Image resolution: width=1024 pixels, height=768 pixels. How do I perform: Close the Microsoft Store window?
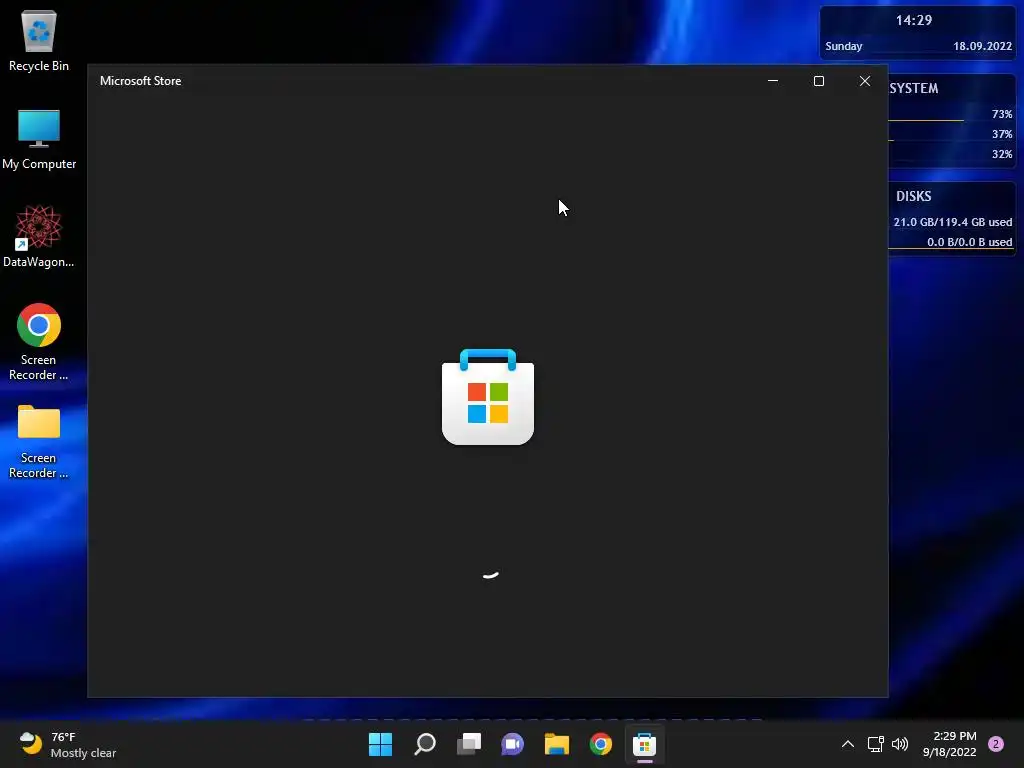pos(865,81)
